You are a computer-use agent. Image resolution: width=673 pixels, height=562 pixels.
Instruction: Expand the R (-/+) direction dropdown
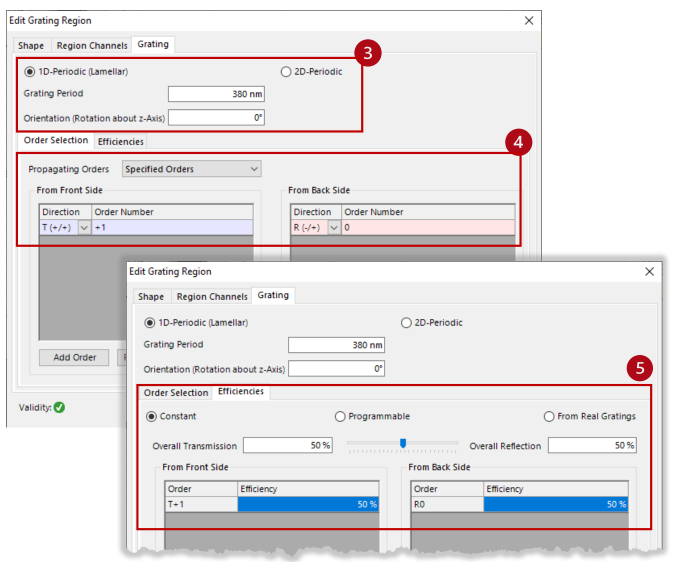pos(334,228)
